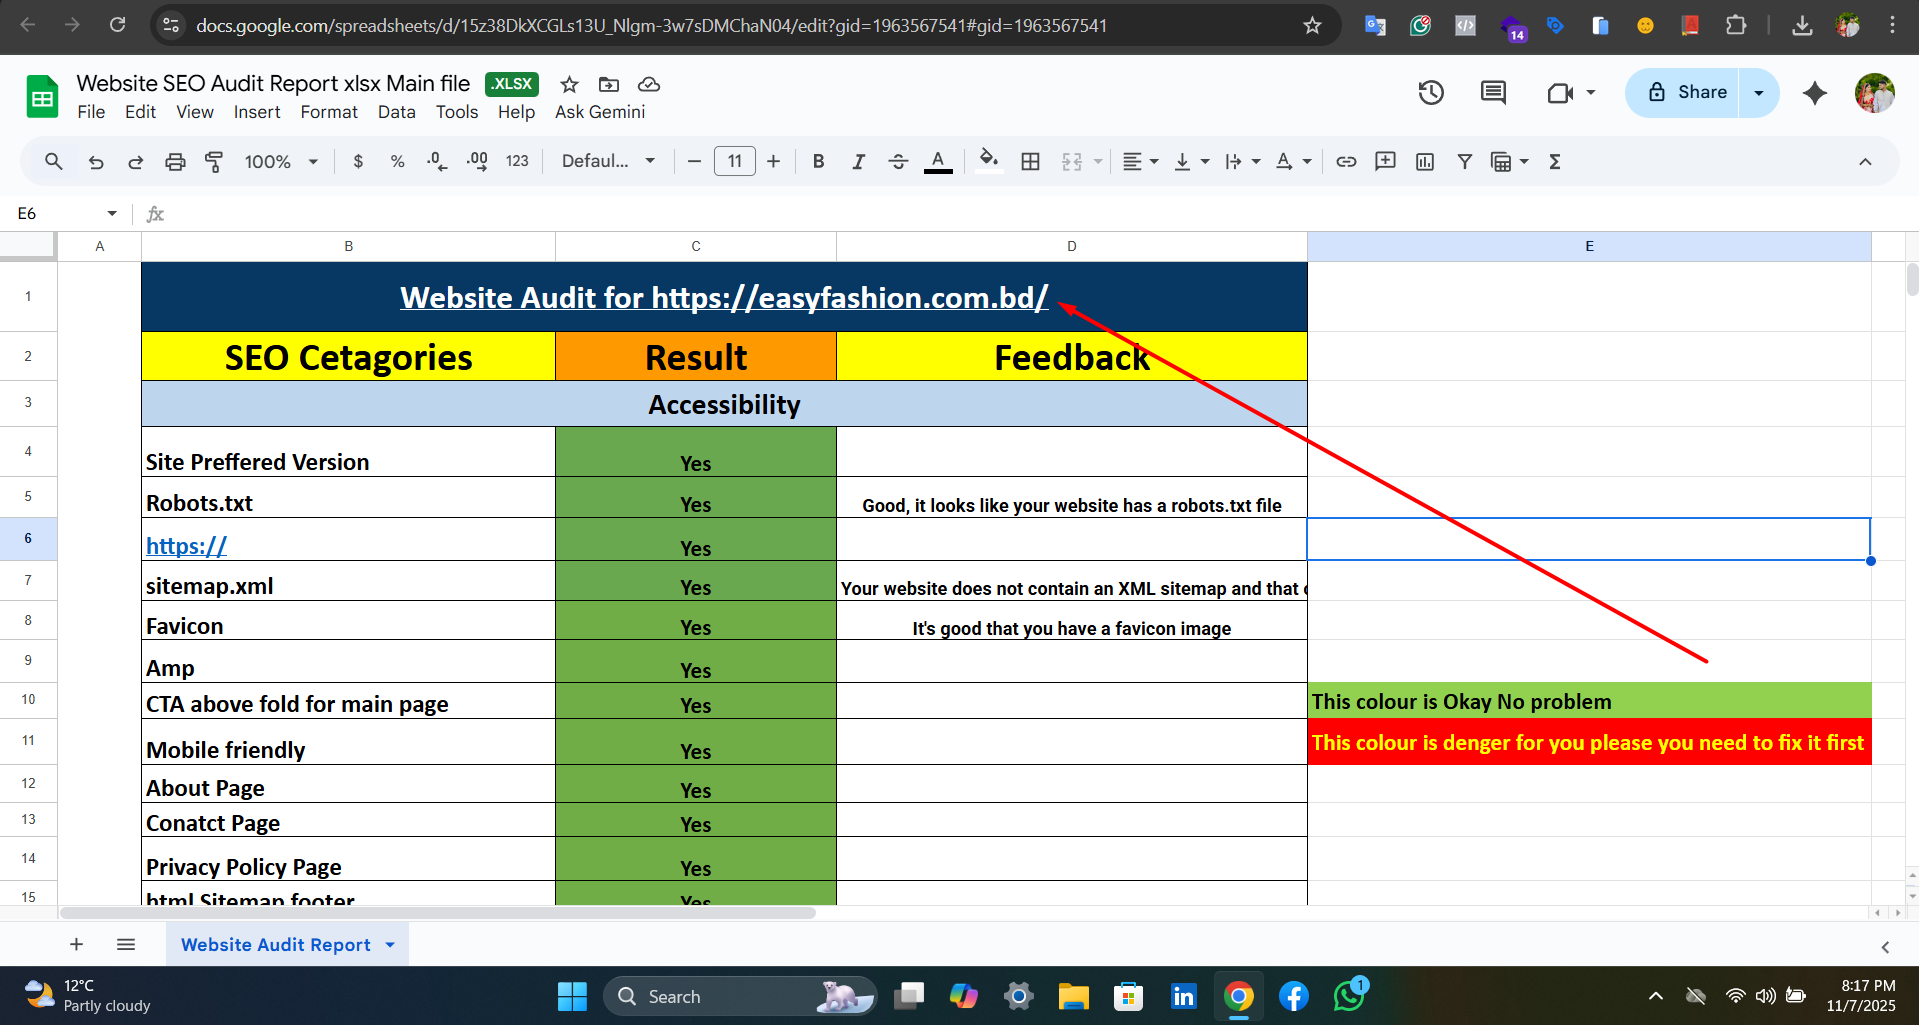
Task: Open the fill color tool
Action: tap(988, 161)
